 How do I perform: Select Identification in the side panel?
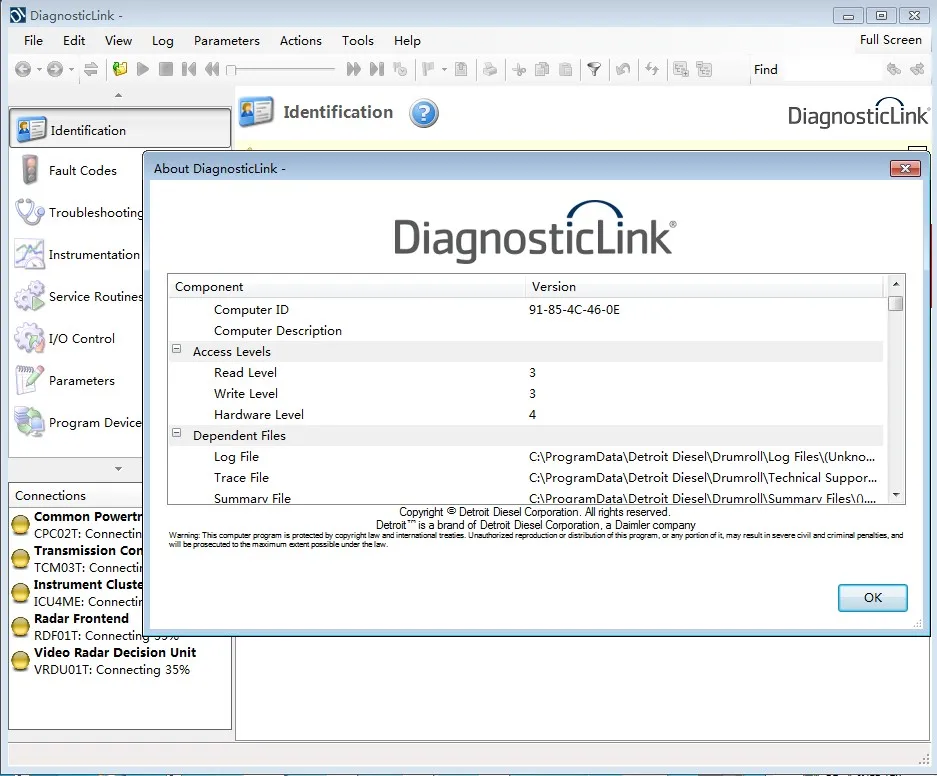(x=120, y=128)
